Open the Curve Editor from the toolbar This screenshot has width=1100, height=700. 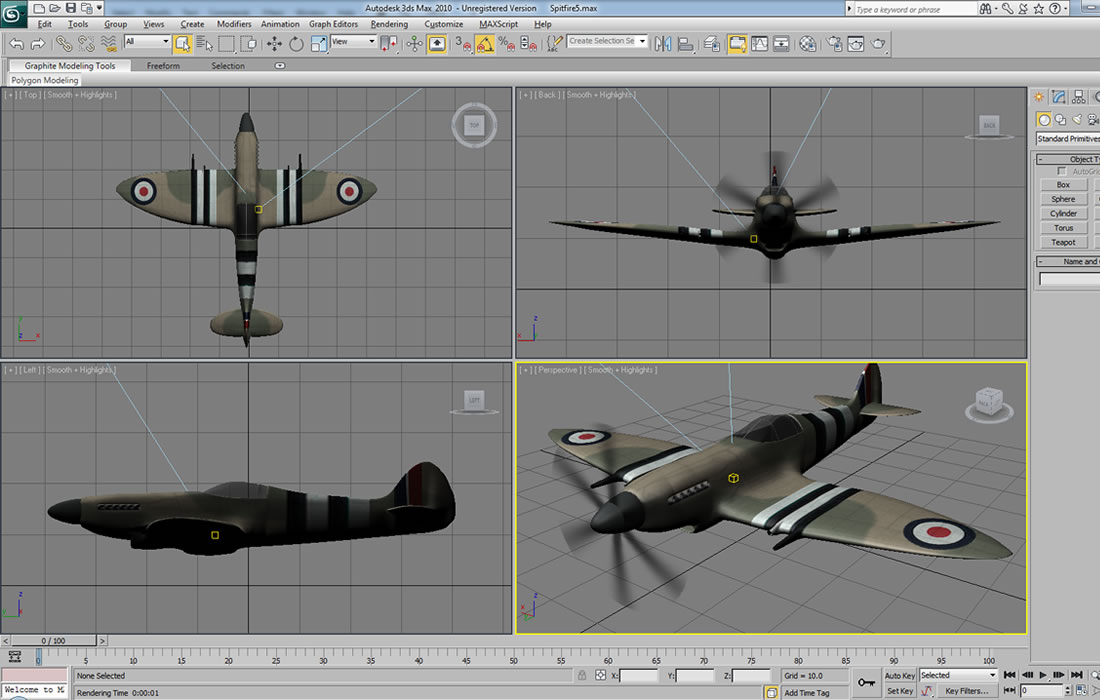coord(760,43)
